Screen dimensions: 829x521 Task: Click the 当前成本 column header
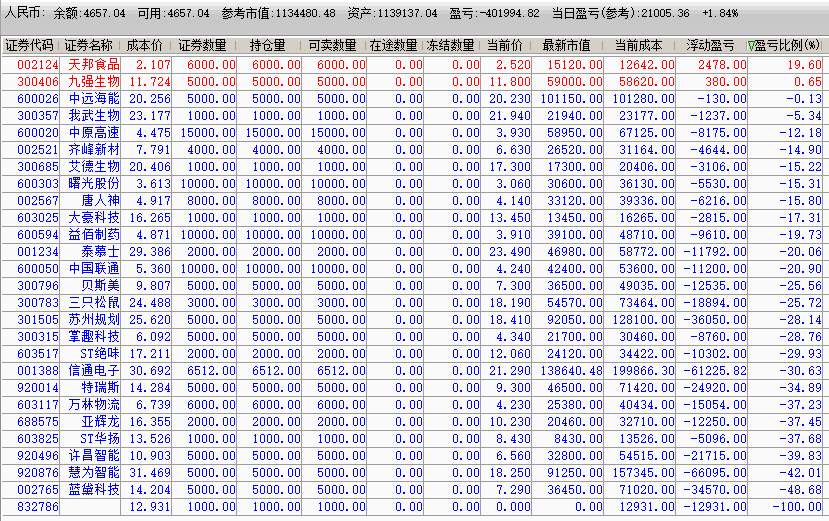[x=638, y=45]
